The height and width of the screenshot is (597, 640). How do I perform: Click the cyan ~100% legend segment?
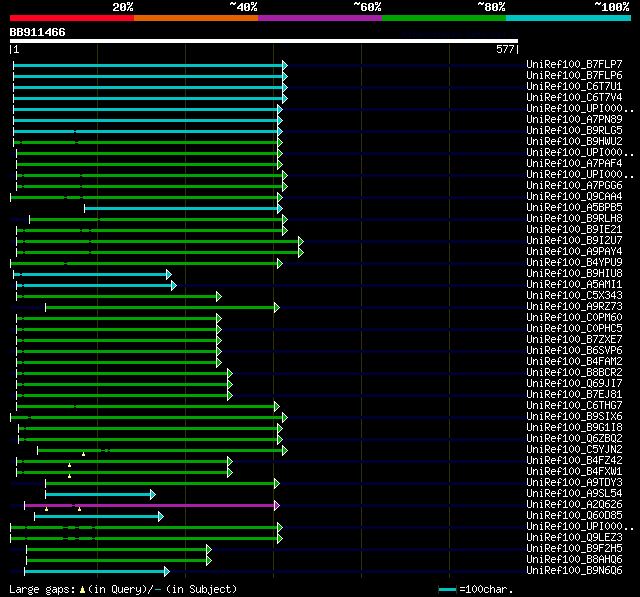569,18
